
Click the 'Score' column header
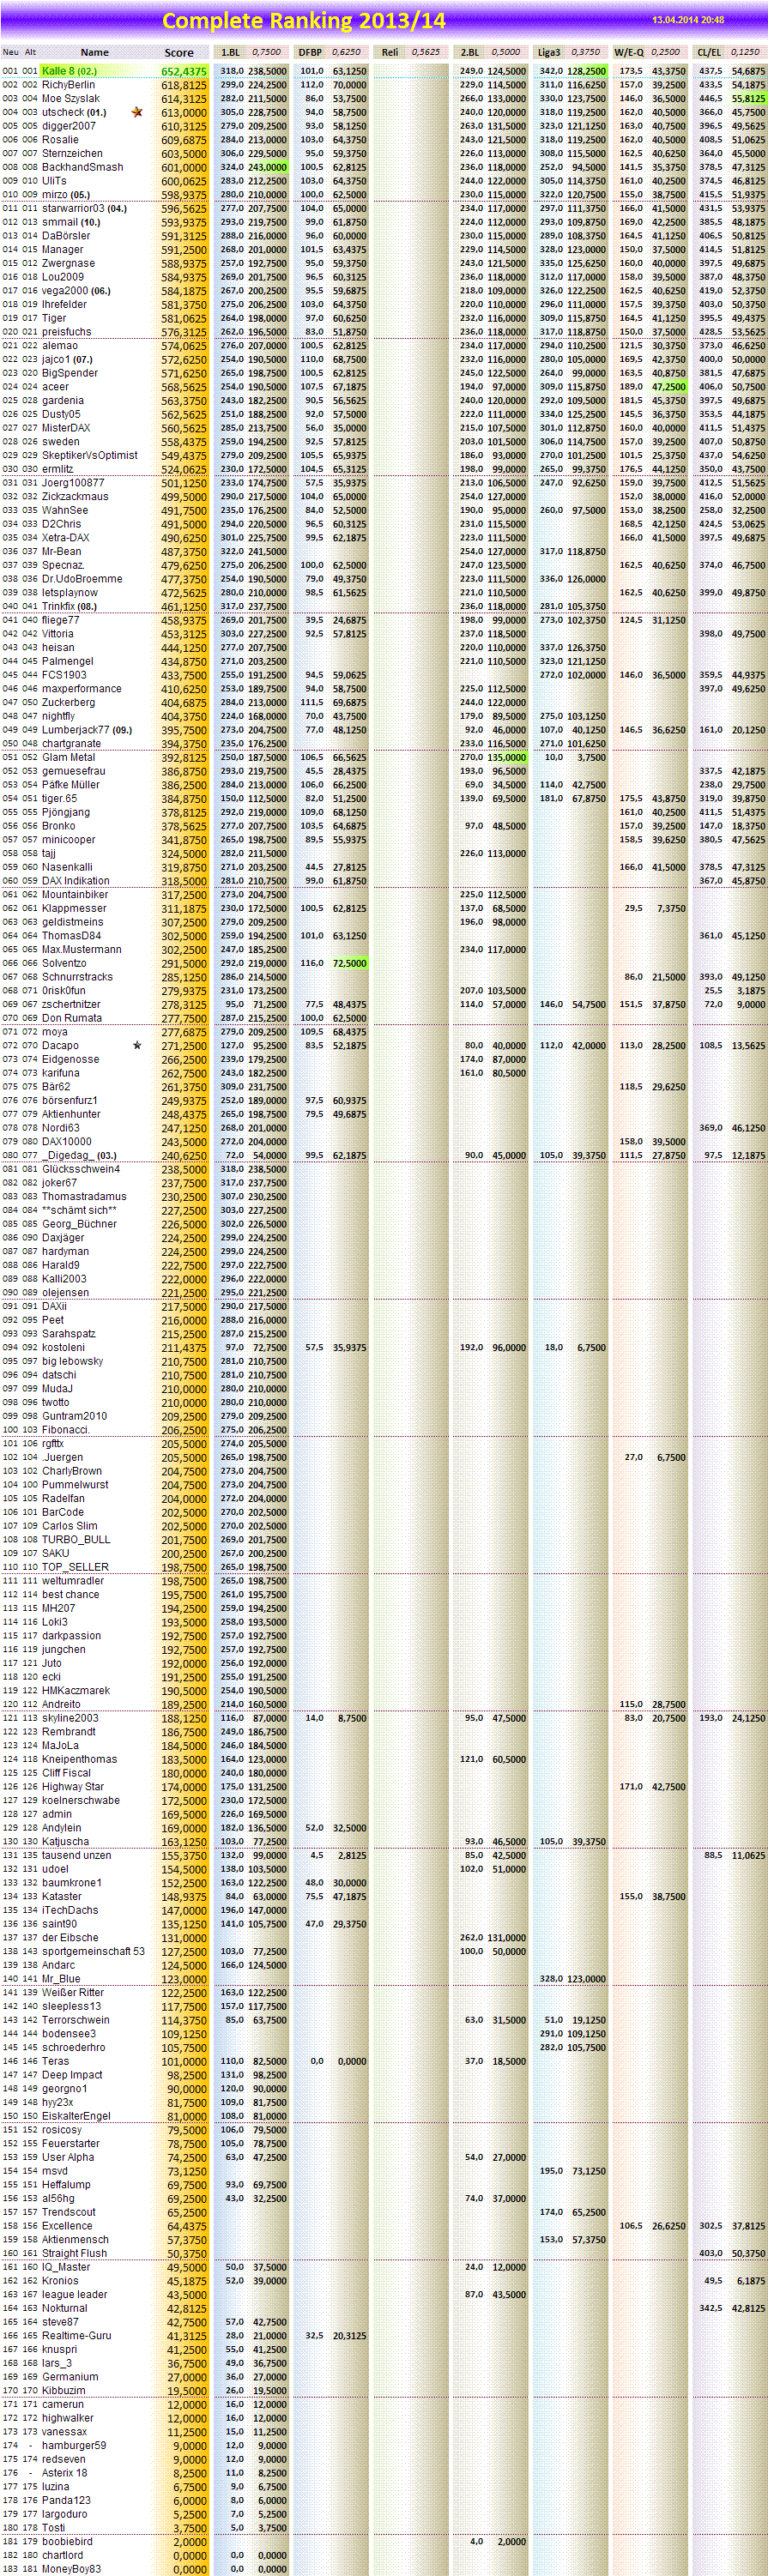(179, 52)
